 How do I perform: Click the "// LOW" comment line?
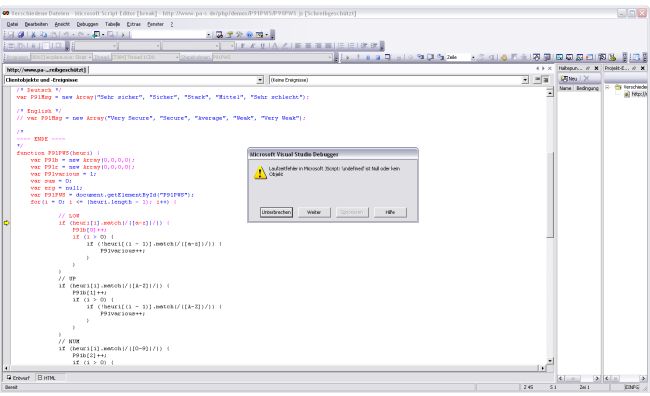[68, 216]
